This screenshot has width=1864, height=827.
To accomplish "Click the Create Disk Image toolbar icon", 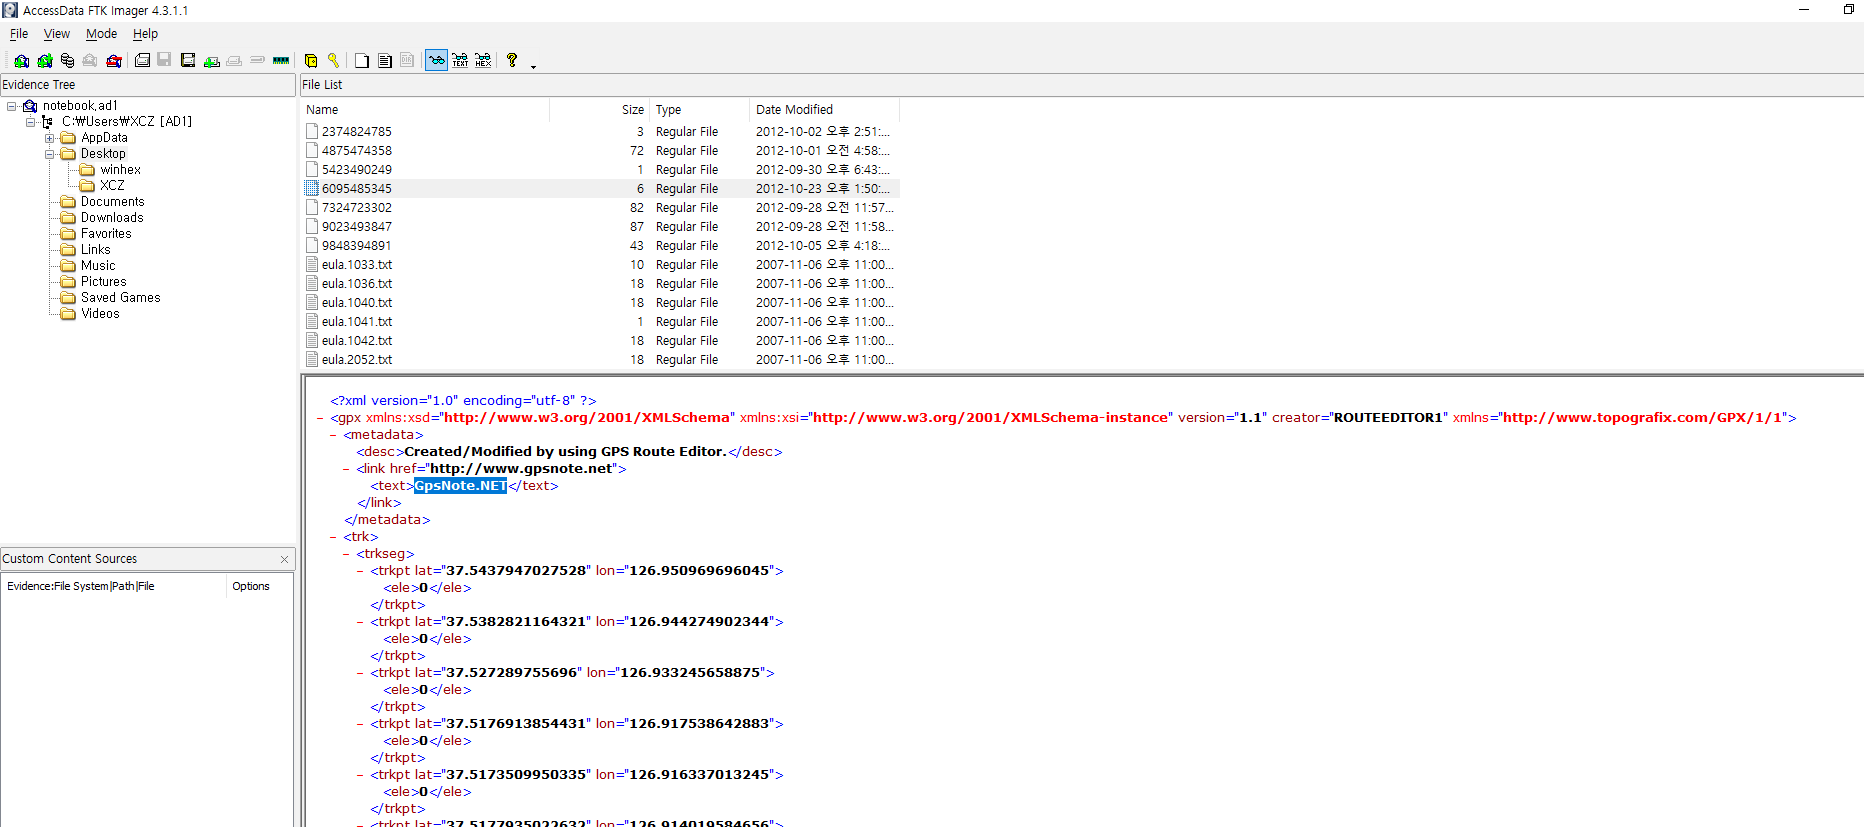I will click(142, 61).
